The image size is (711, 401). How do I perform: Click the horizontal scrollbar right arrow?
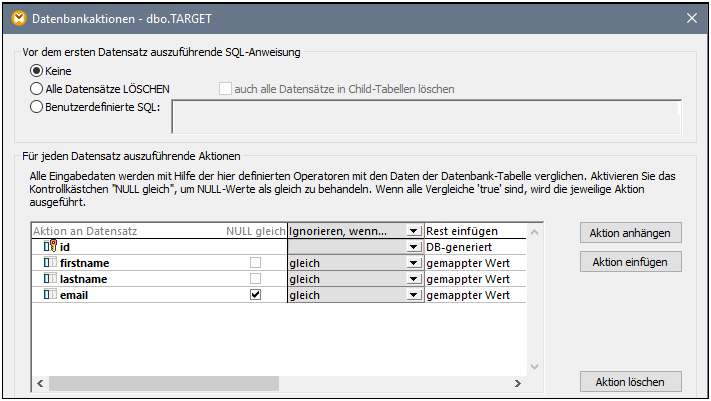click(x=518, y=383)
